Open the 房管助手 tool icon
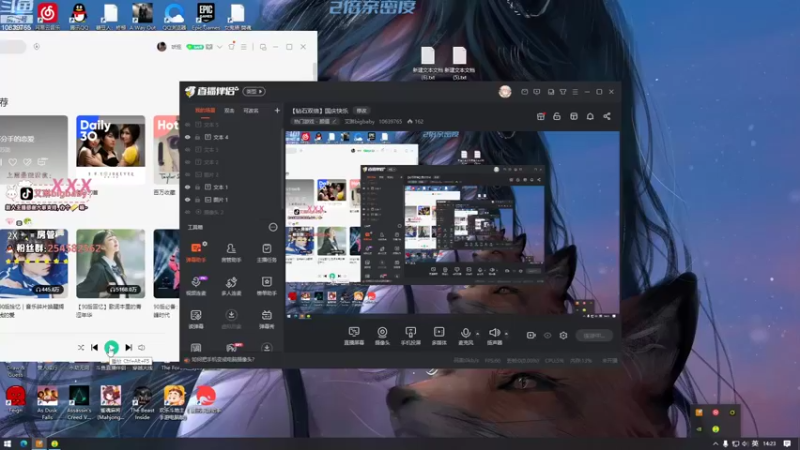This screenshot has width=800, height=450. (x=231, y=252)
